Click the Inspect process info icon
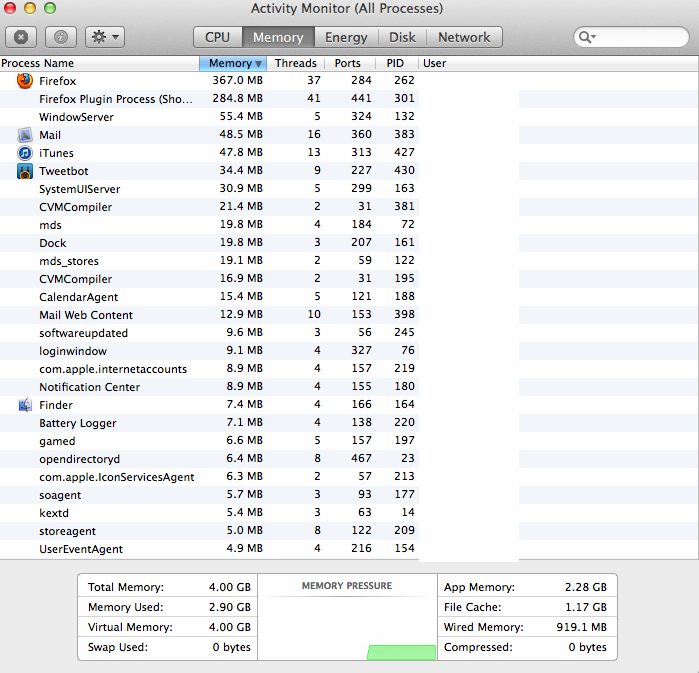Viewport: 699px width, 673px height. [x=61, y=37]
